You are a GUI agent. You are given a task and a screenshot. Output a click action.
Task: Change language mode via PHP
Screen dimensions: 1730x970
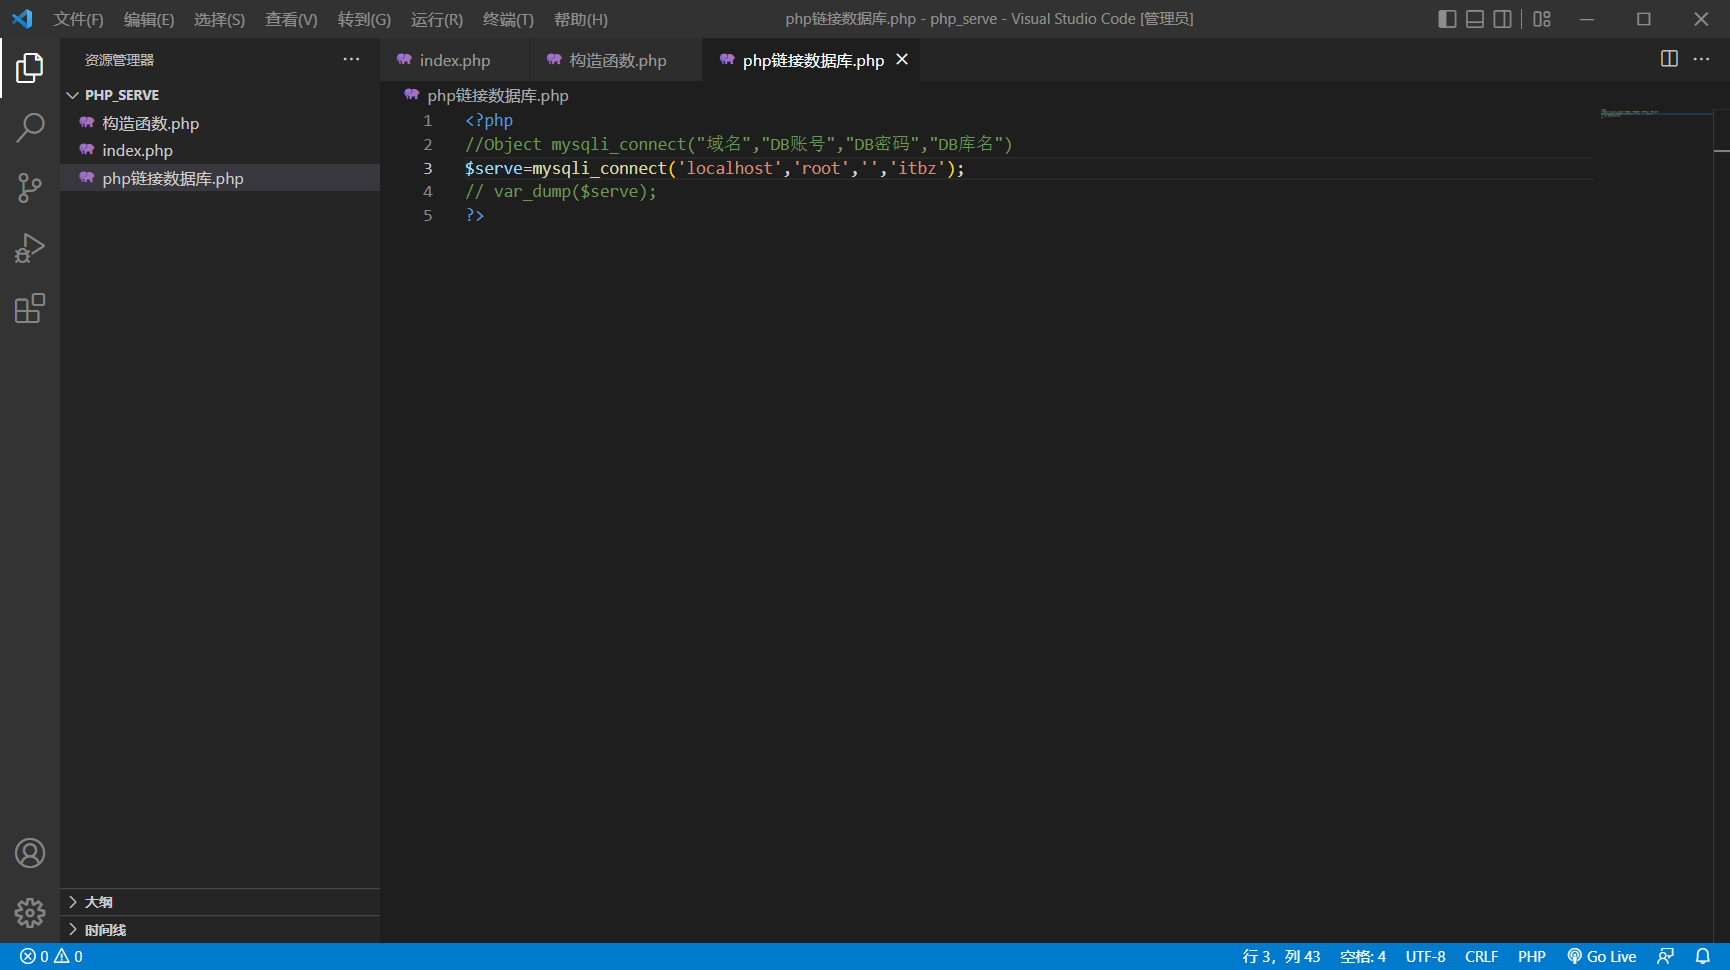tap(1531, 957)
